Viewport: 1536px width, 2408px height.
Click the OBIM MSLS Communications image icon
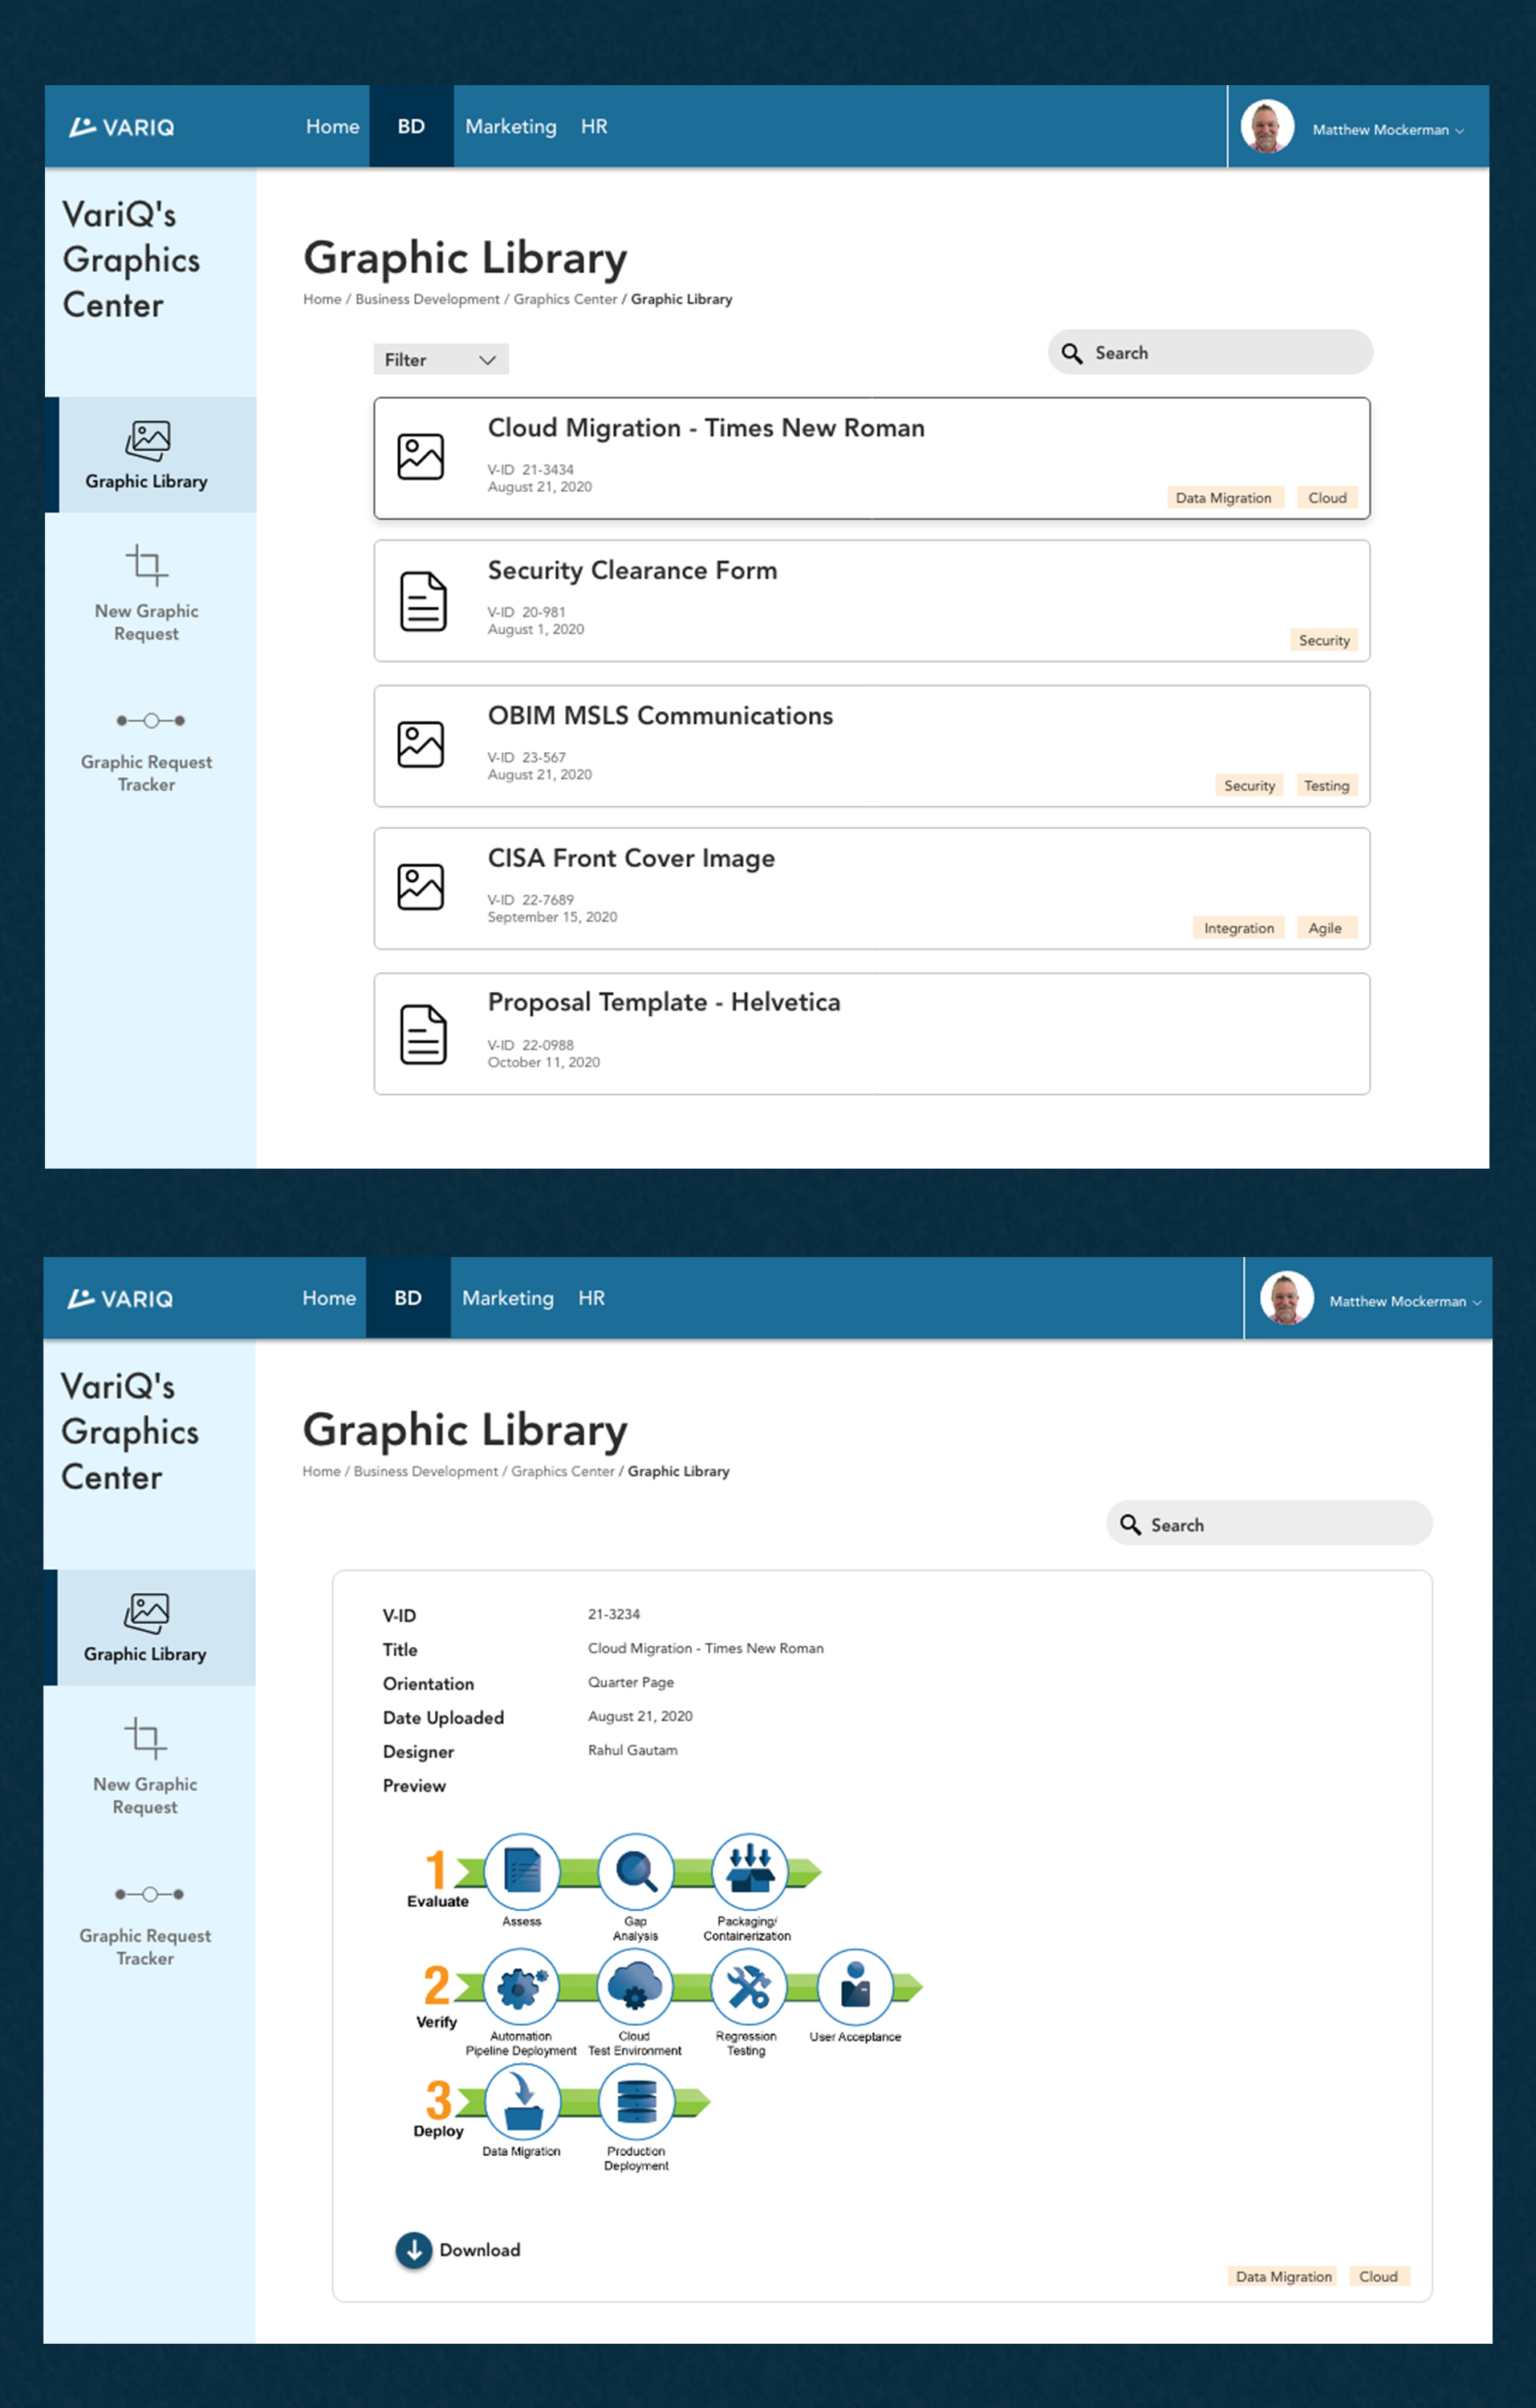420,744
